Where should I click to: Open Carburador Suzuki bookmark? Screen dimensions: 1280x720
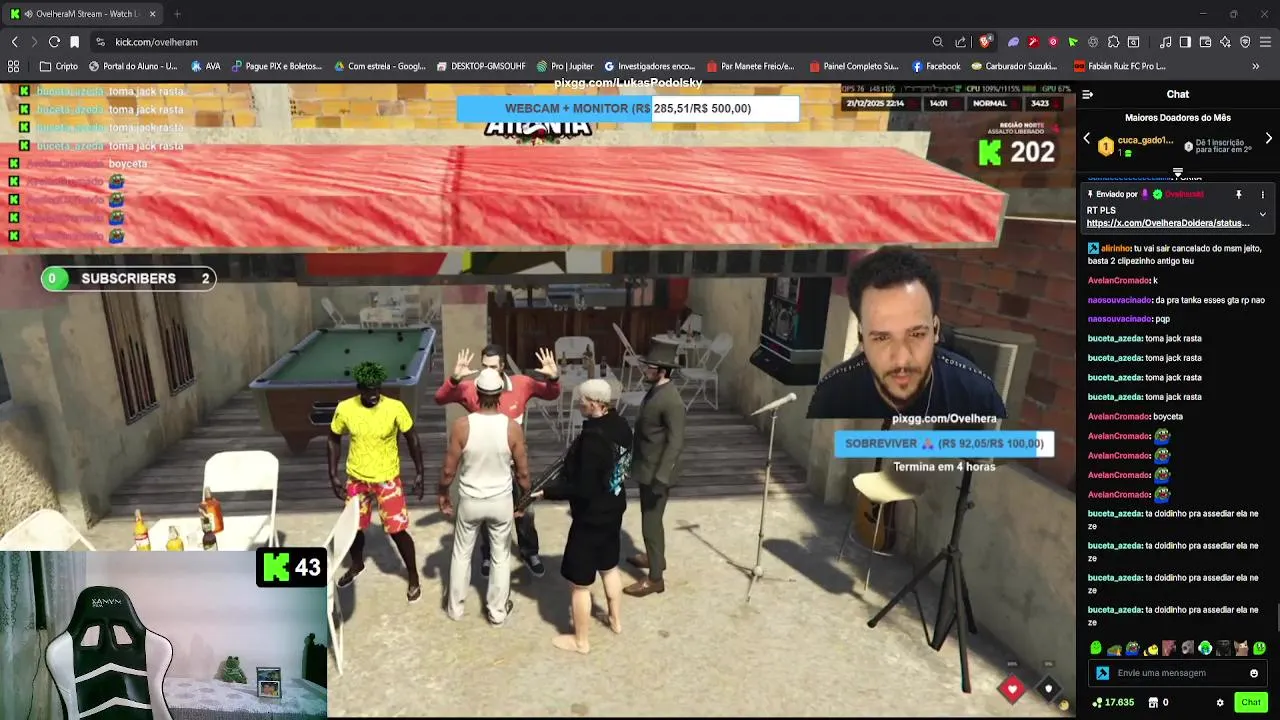click(1015, 66)
